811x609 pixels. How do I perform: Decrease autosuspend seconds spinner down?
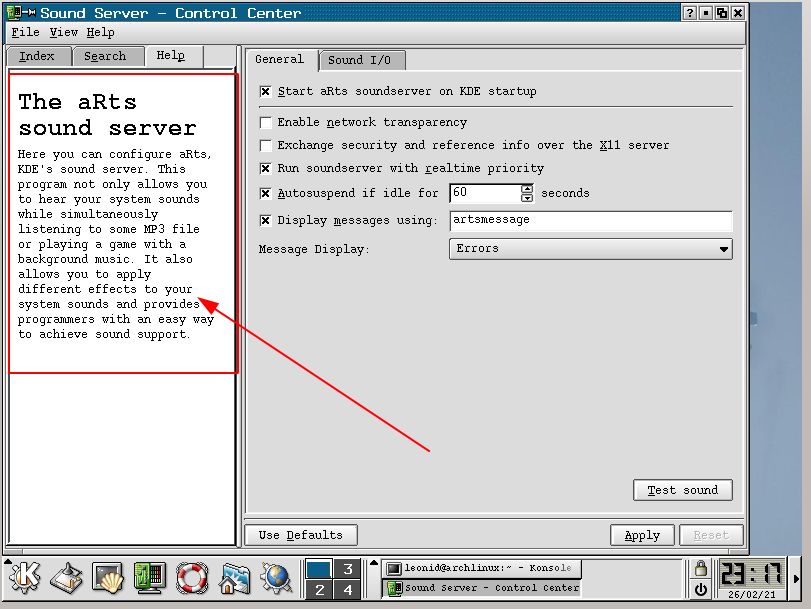coord(527,198)
